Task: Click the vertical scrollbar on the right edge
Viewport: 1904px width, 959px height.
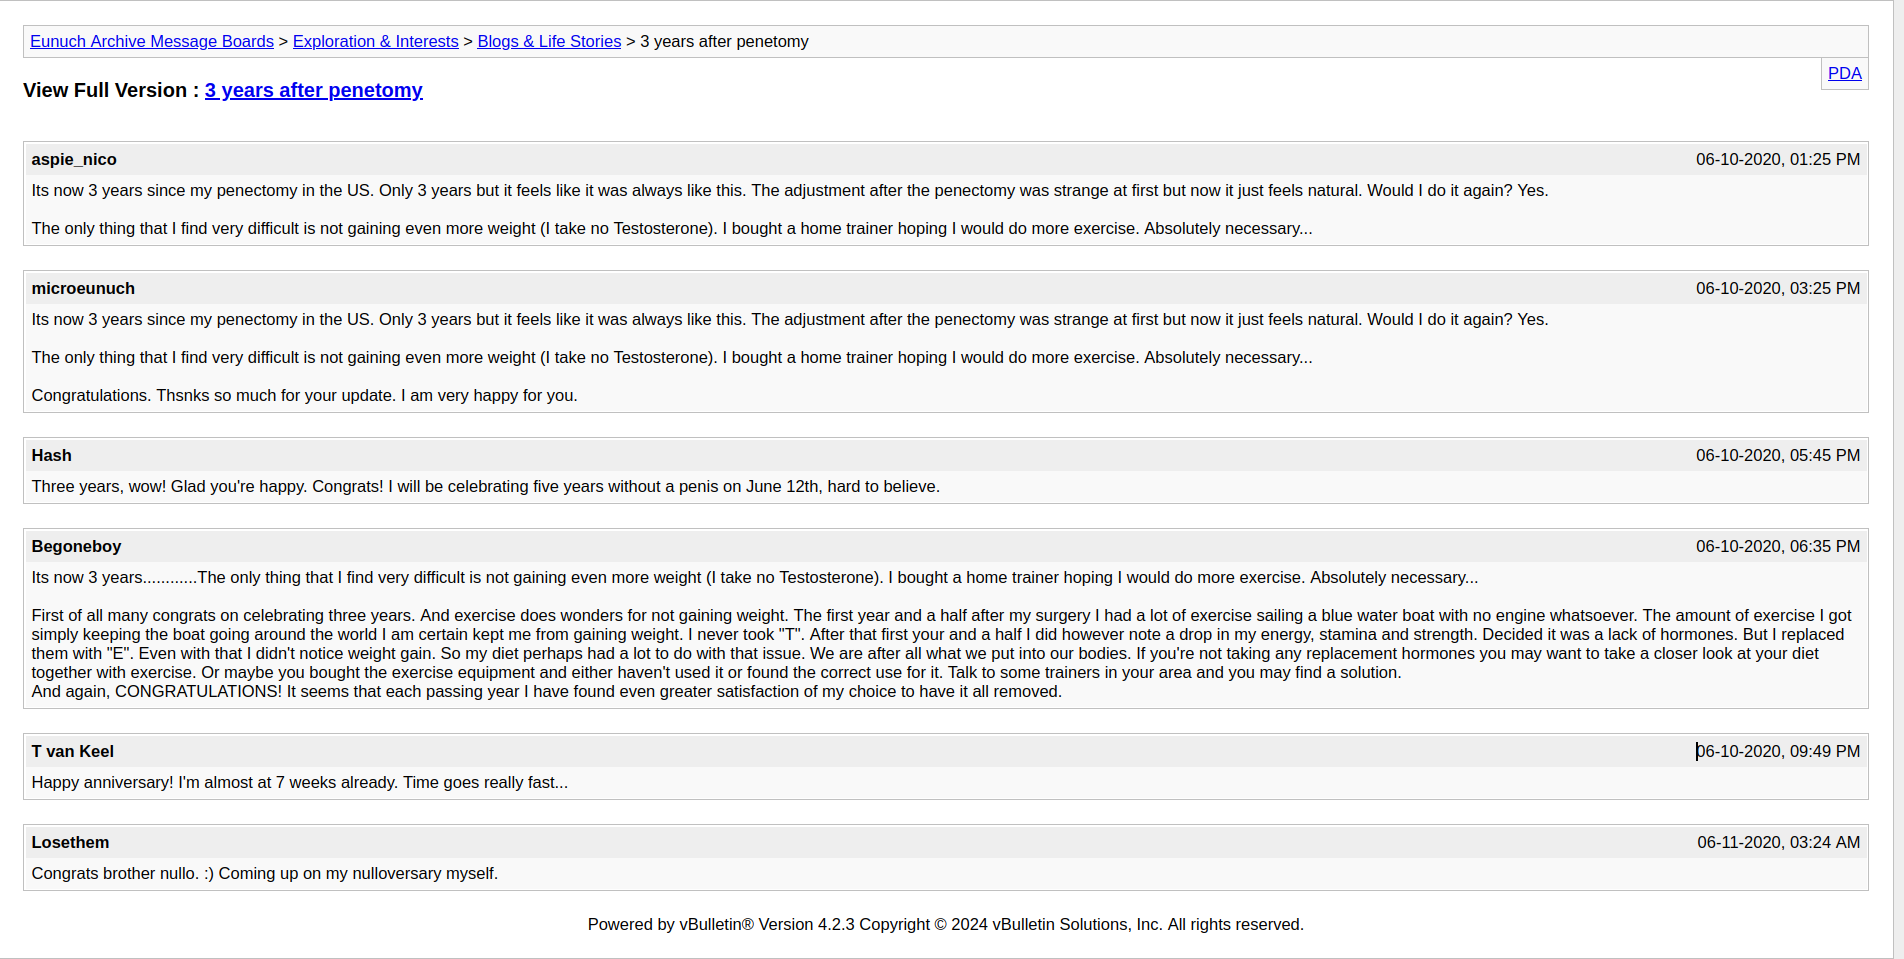Action: (1897, 480)
